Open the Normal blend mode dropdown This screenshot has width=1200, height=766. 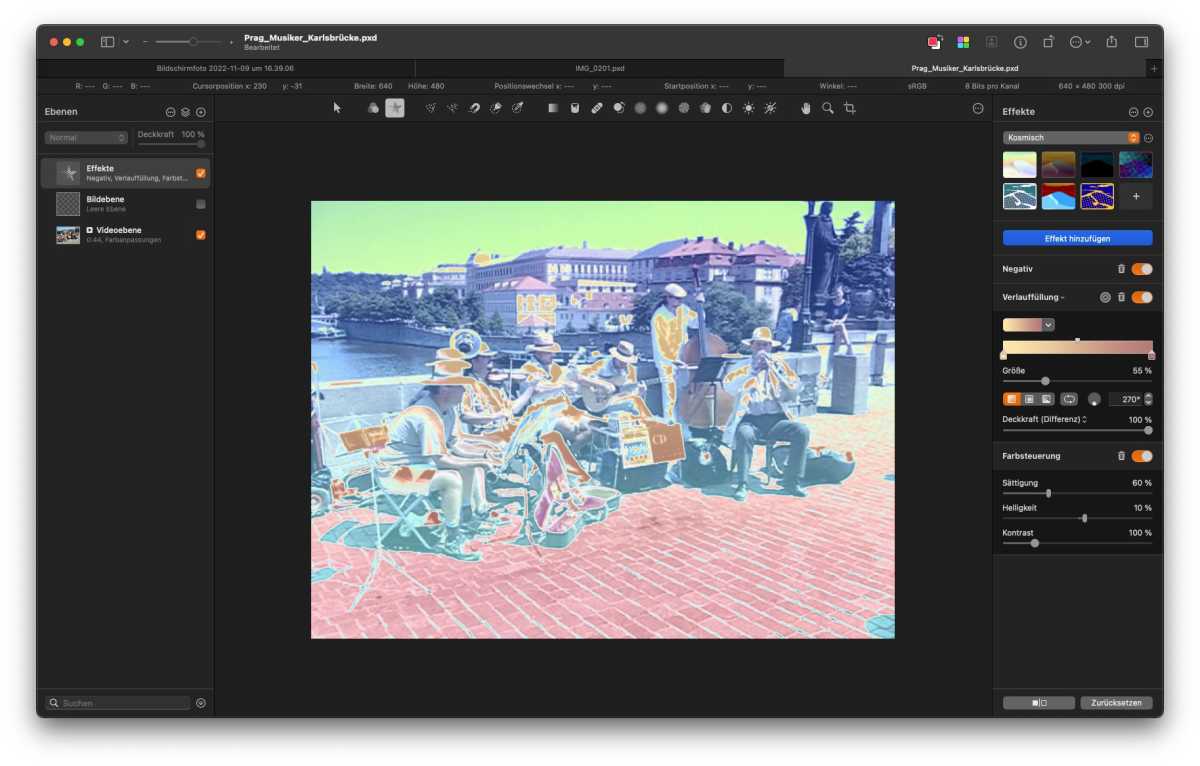[86, 136]
